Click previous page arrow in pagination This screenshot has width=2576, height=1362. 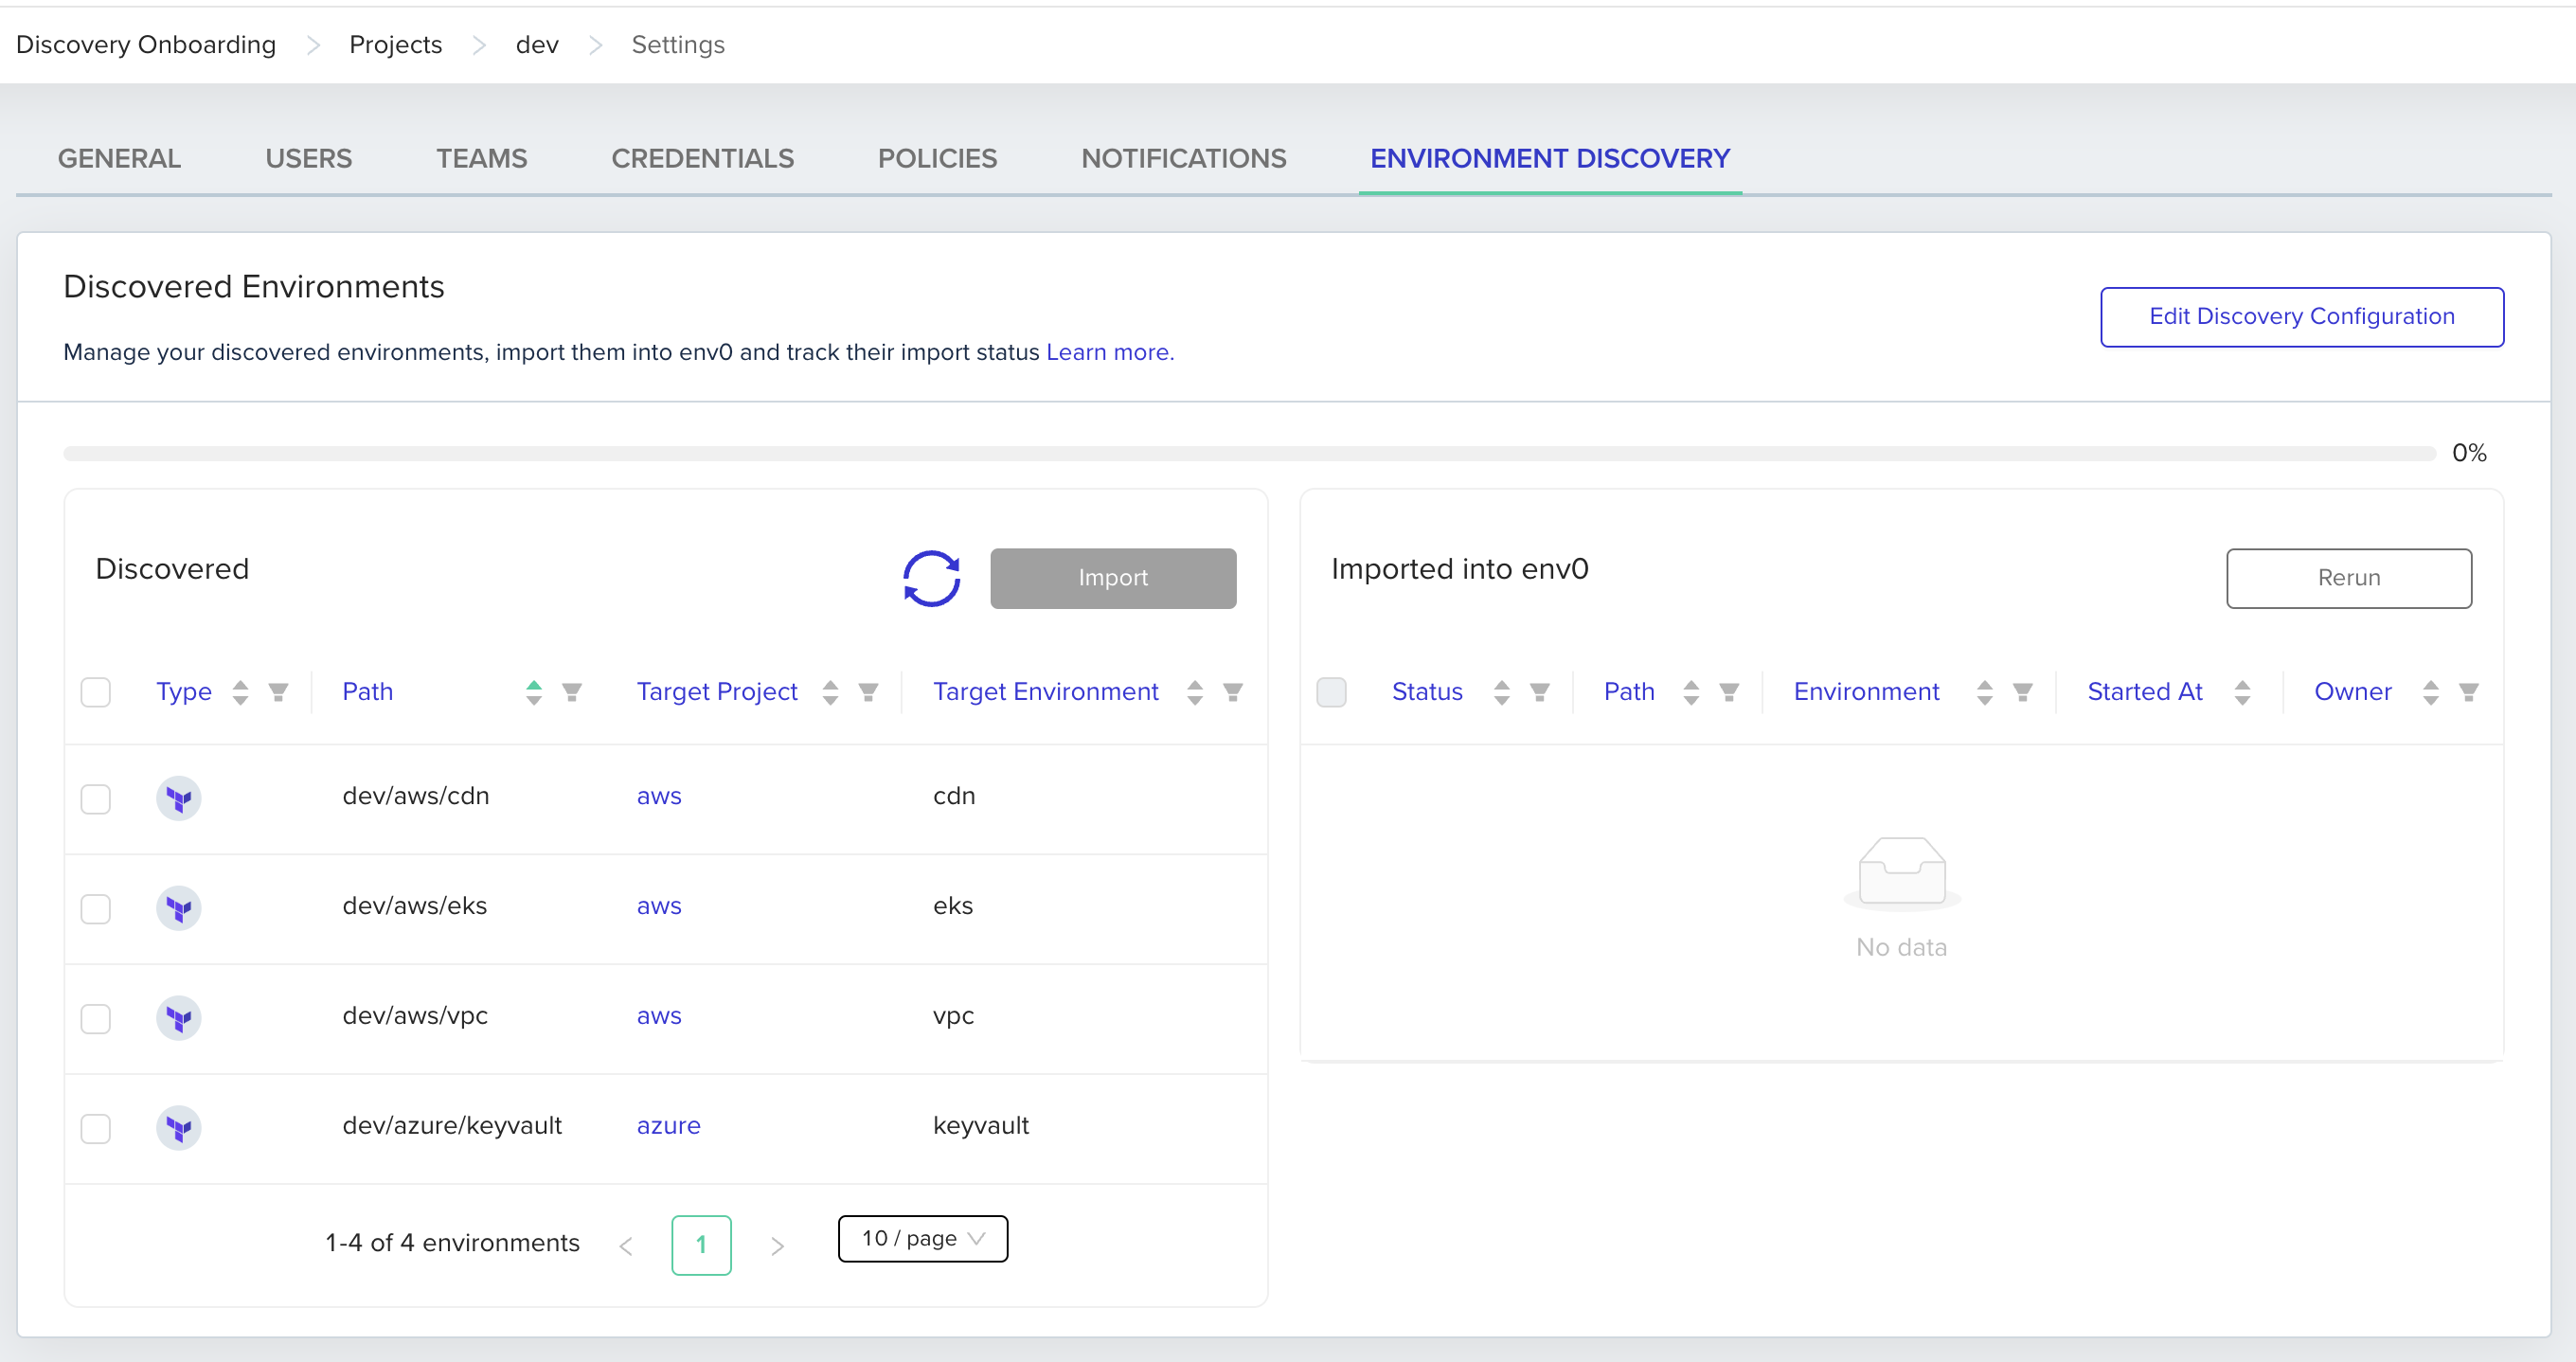coord(626,1245)
